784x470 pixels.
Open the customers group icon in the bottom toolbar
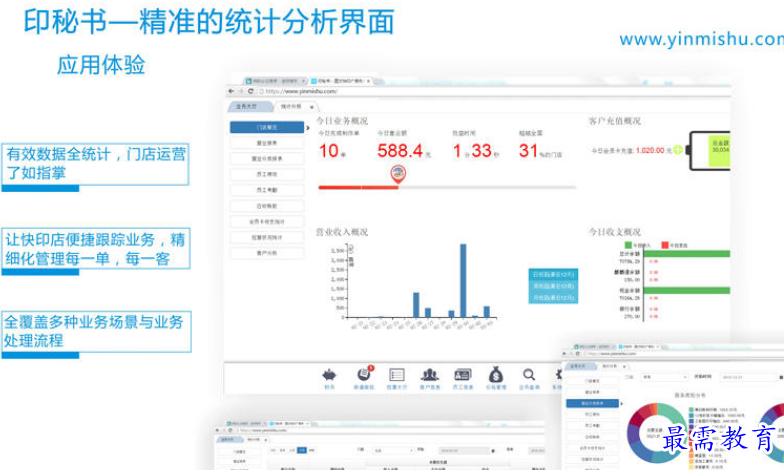tap(430, 374)
